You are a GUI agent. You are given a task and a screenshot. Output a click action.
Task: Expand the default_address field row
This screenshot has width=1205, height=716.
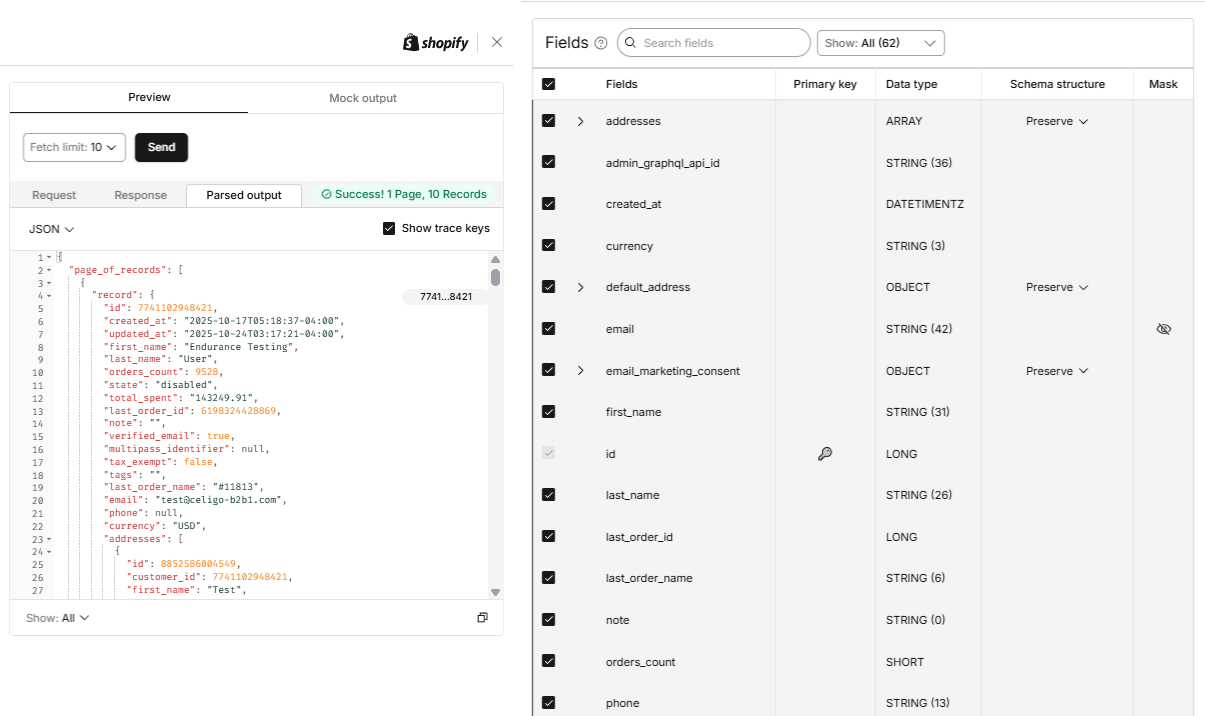[x=580, y=287]
